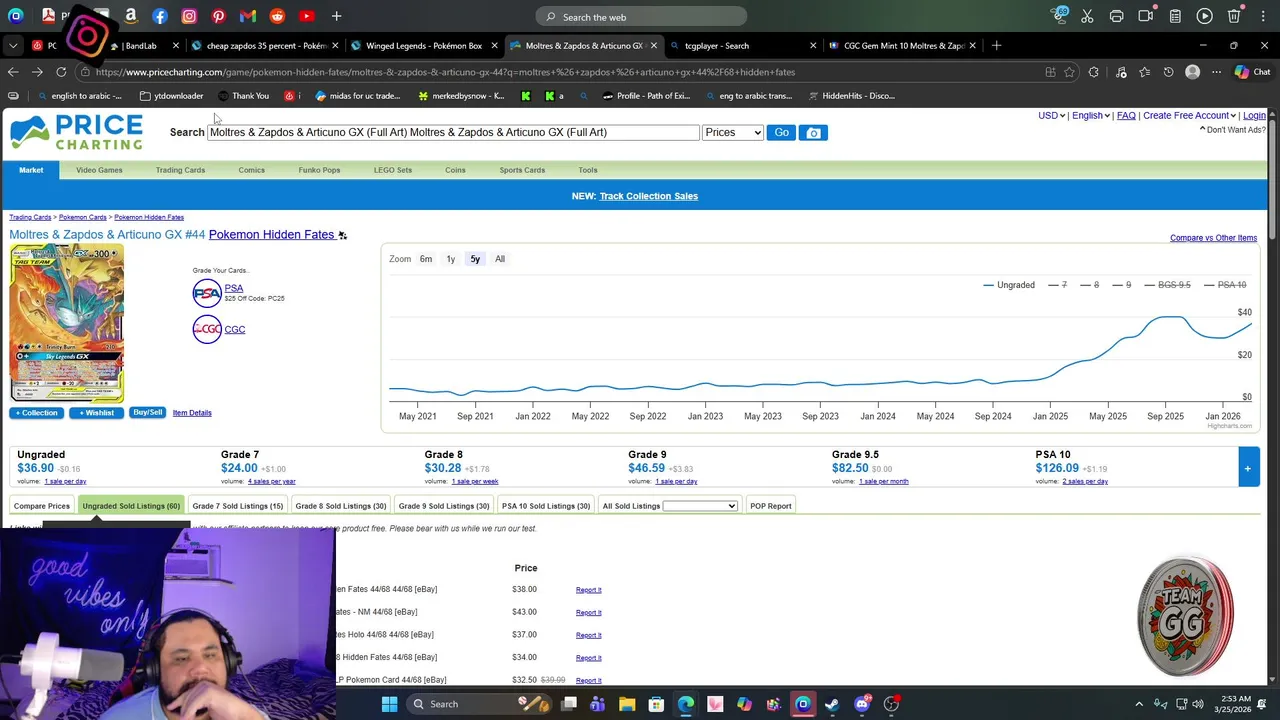1280x720 pixels.
Task: Click the browser back arrow
Action: coord(13,72)
